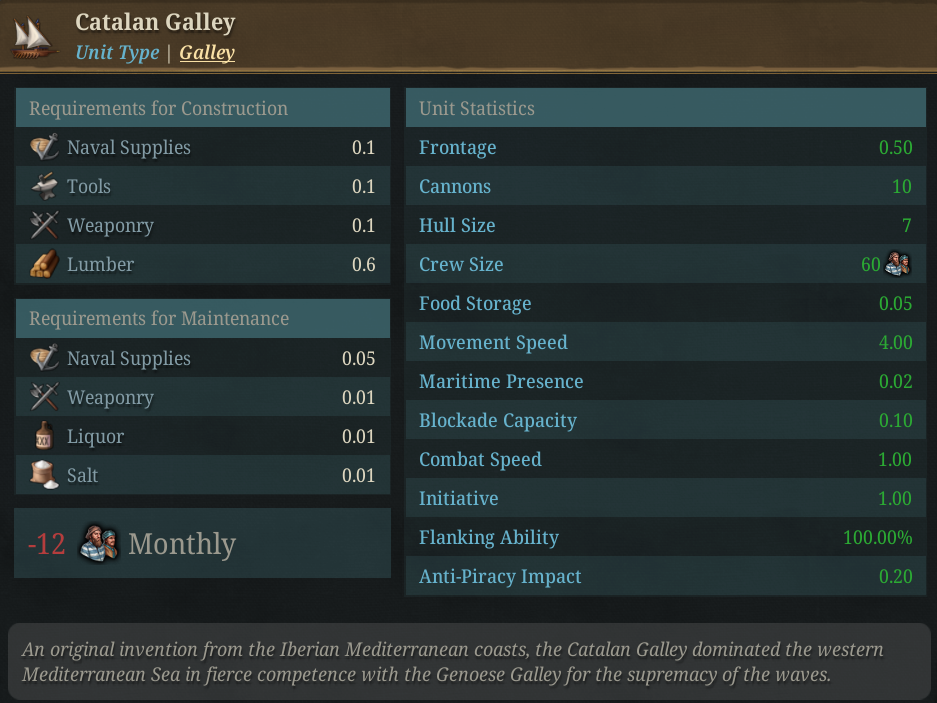Click the Lumber logs icon
The height and width of the screenshot is (703, 937).
[x=44, y=265]
